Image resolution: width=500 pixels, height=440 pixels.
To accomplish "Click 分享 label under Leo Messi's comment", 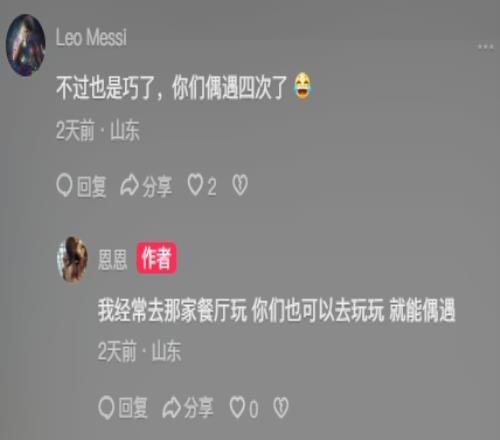I will pyautogui.click(x=157, y=186).
